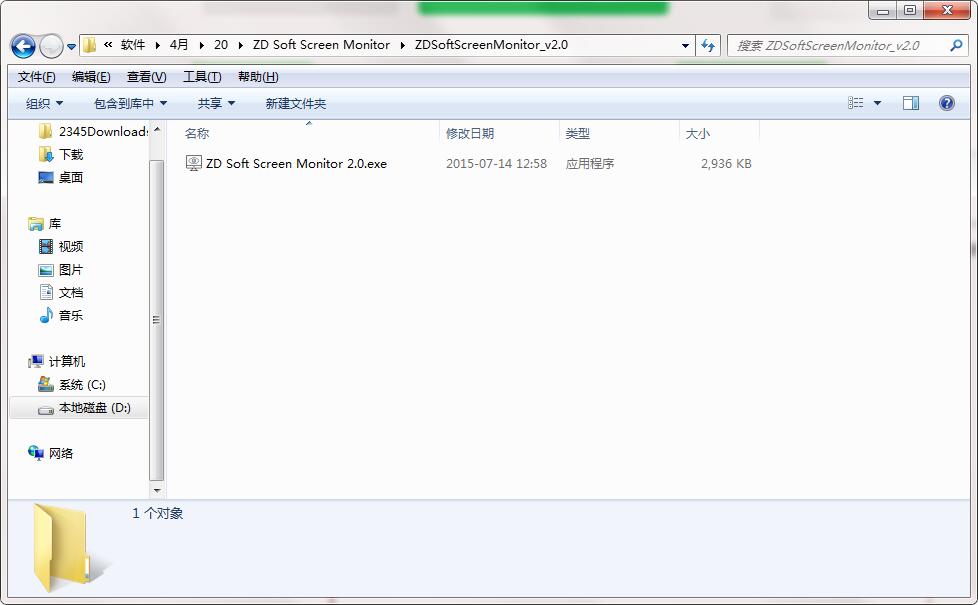Click the change view icon
The height and width of the screenshot is (605, 978).
pos(856,103)
